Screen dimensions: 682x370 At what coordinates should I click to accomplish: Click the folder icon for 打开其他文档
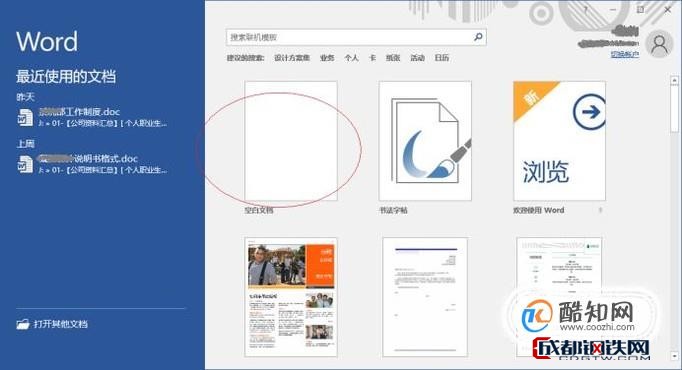[x=23, y=324]
